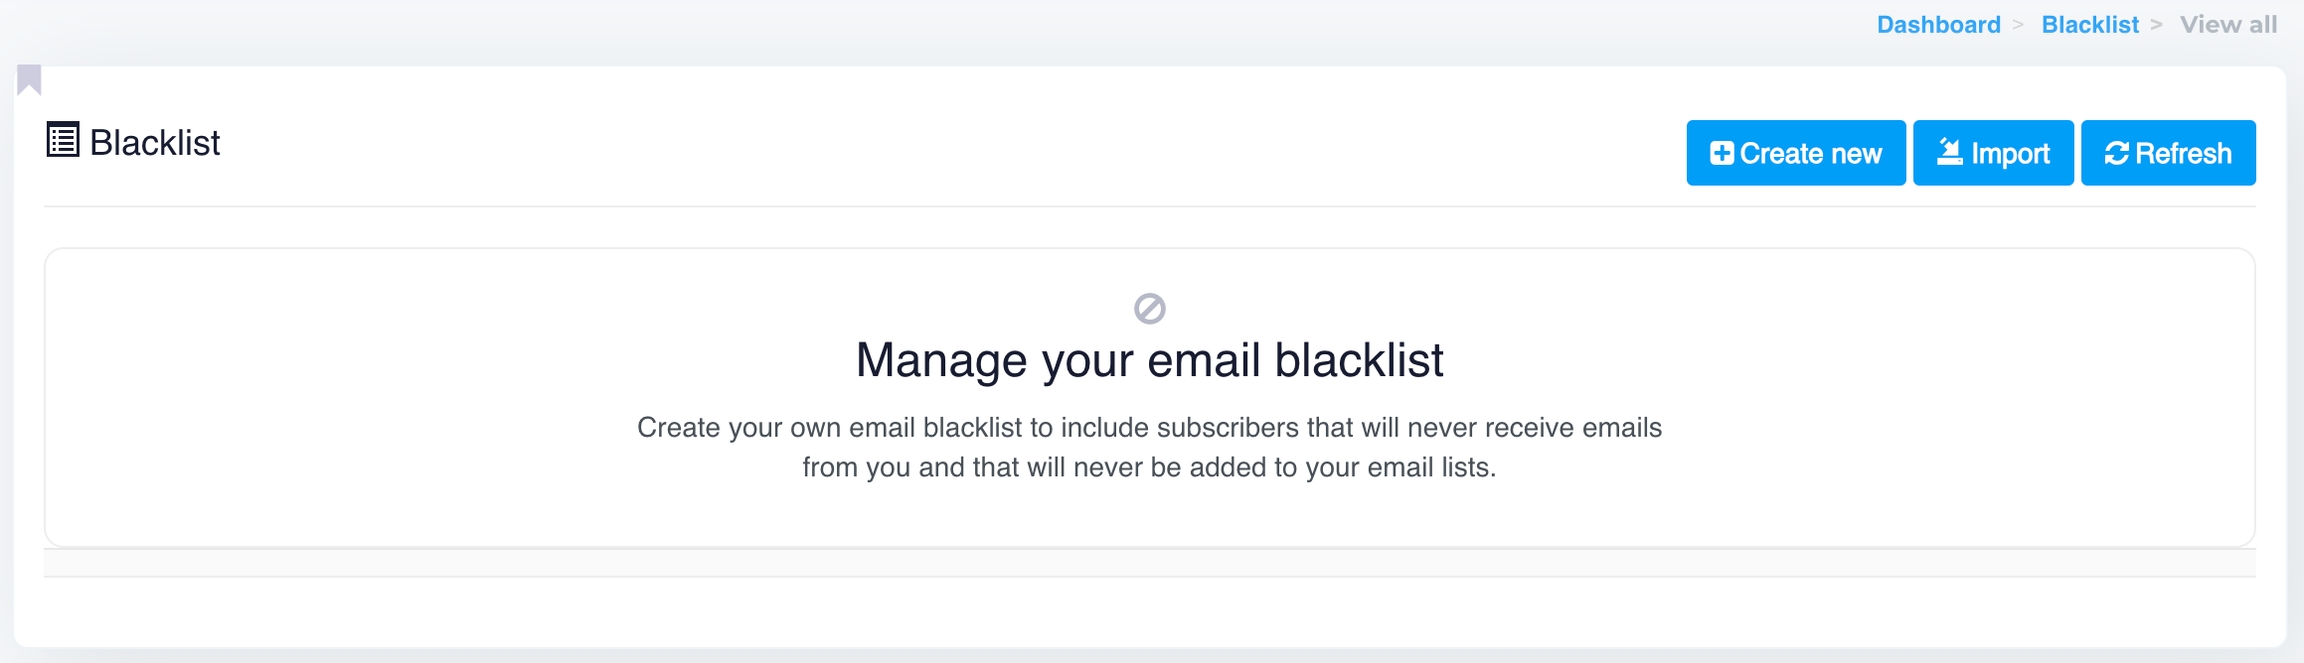2304x663 pixels.
Task: Select the 'View all' breadcrumb item
Action: click(2228, 25)
